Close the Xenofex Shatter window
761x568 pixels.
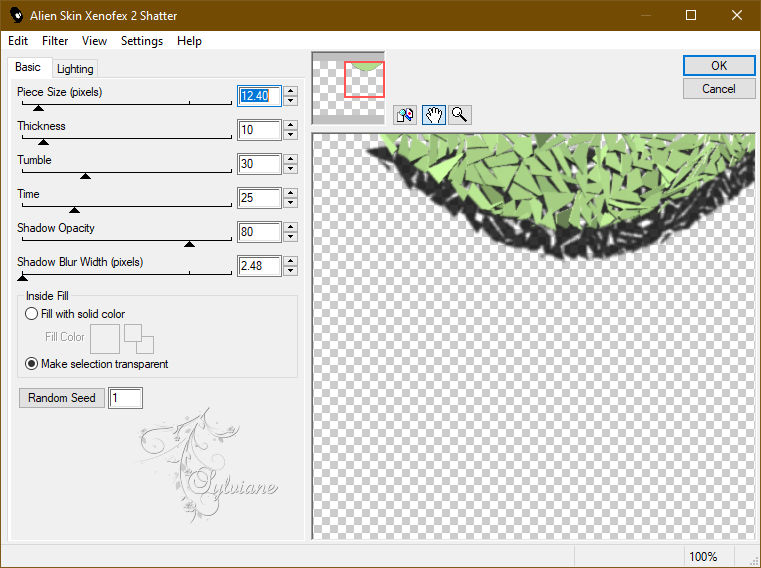pos(737,15)
